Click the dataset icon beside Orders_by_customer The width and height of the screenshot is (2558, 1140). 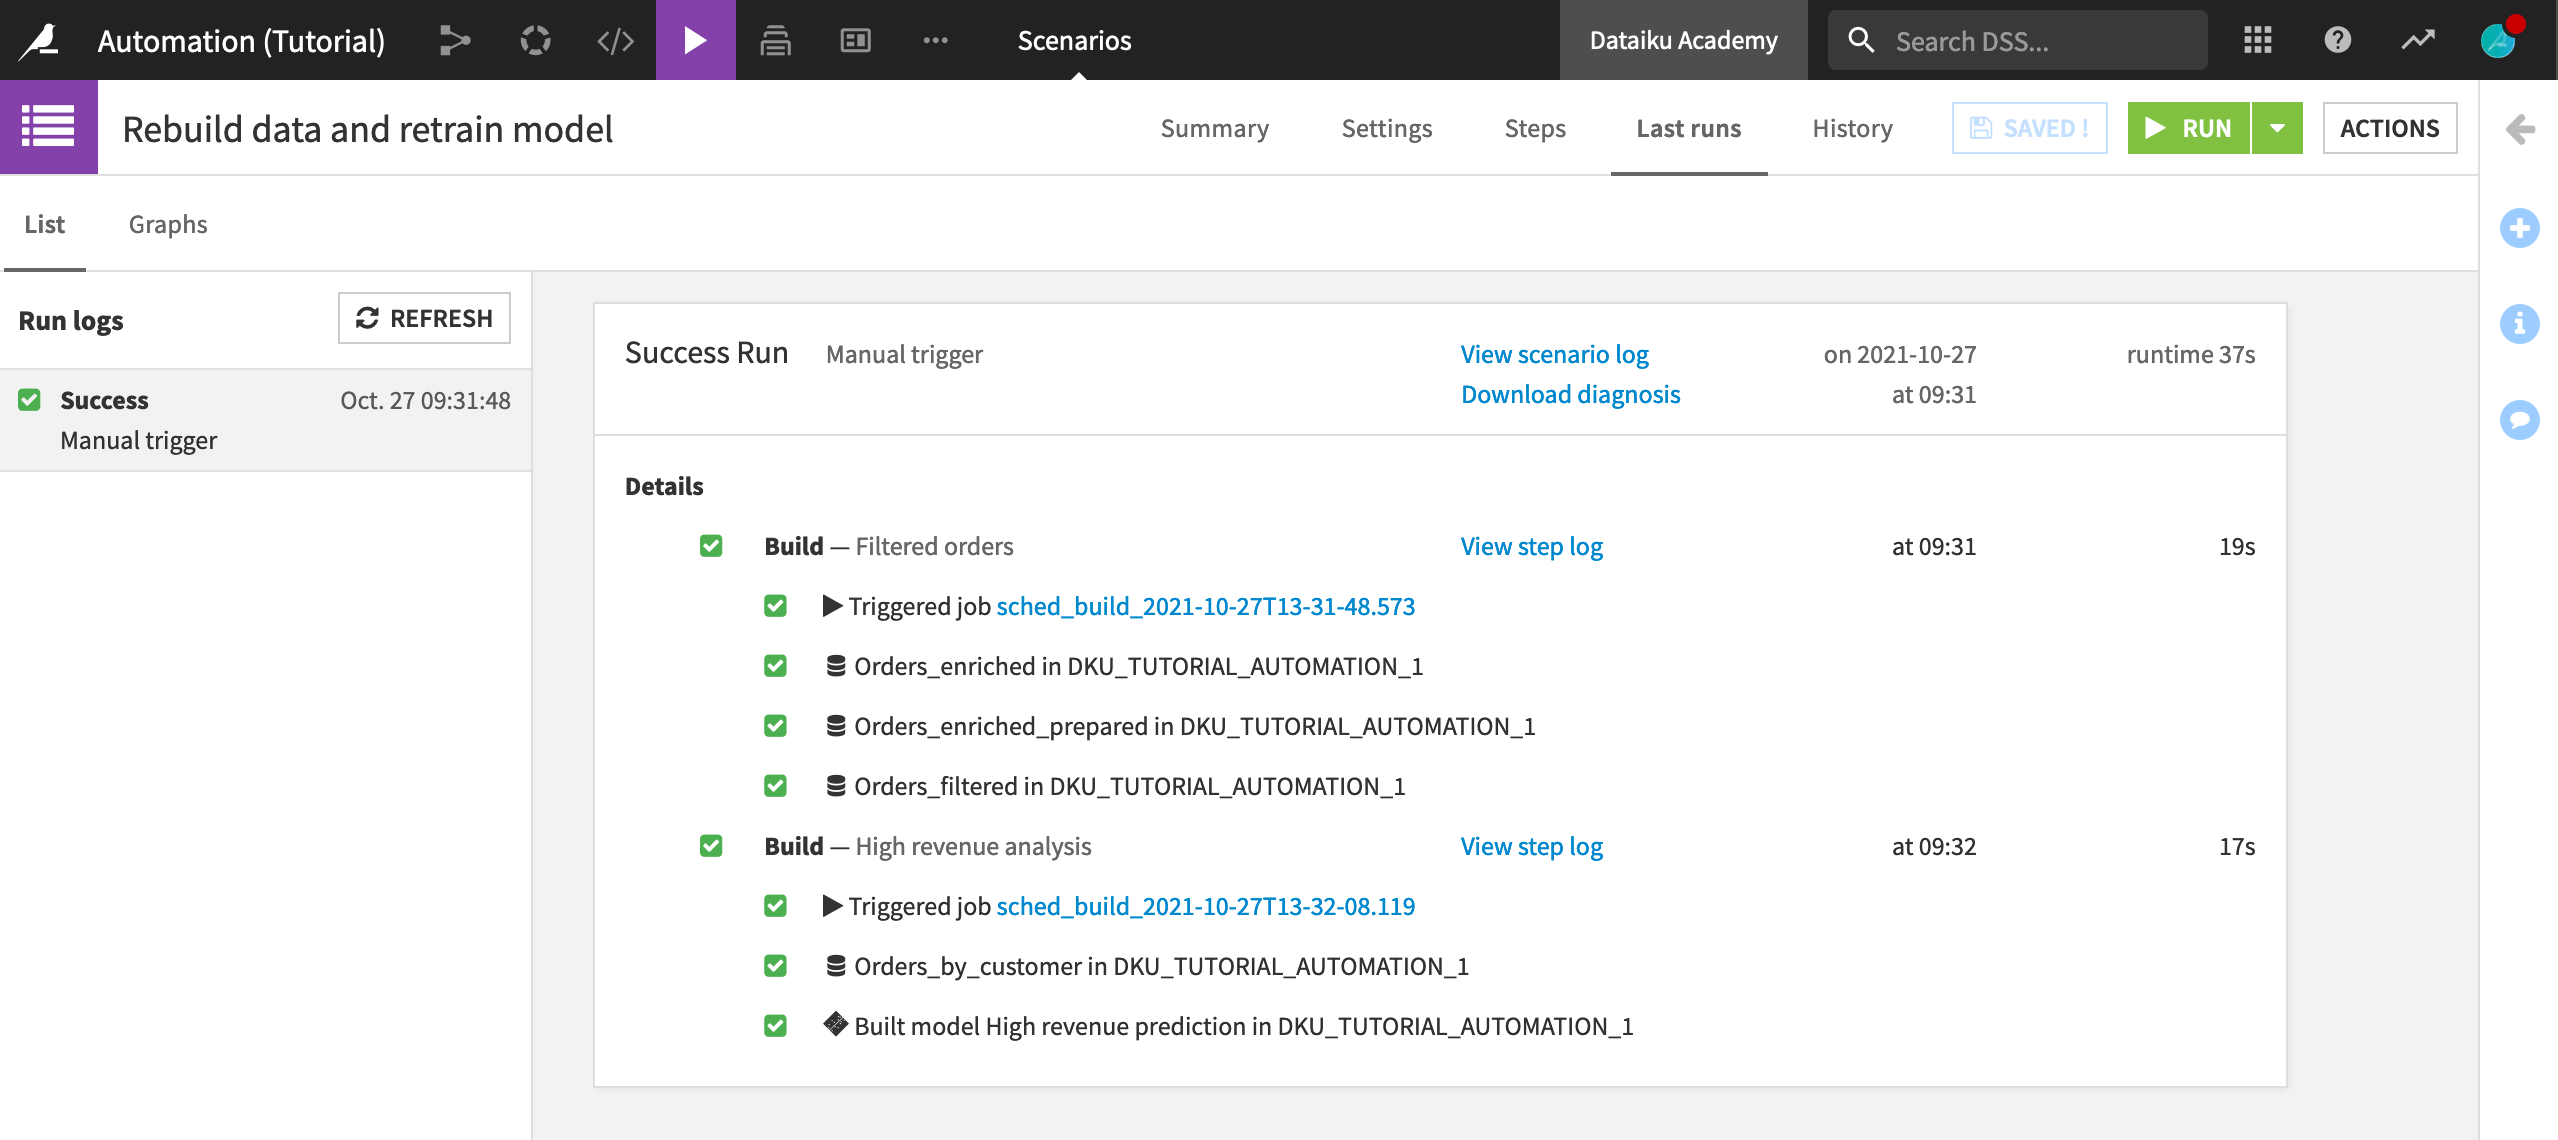pyautogui.click(x=836, y=966)
